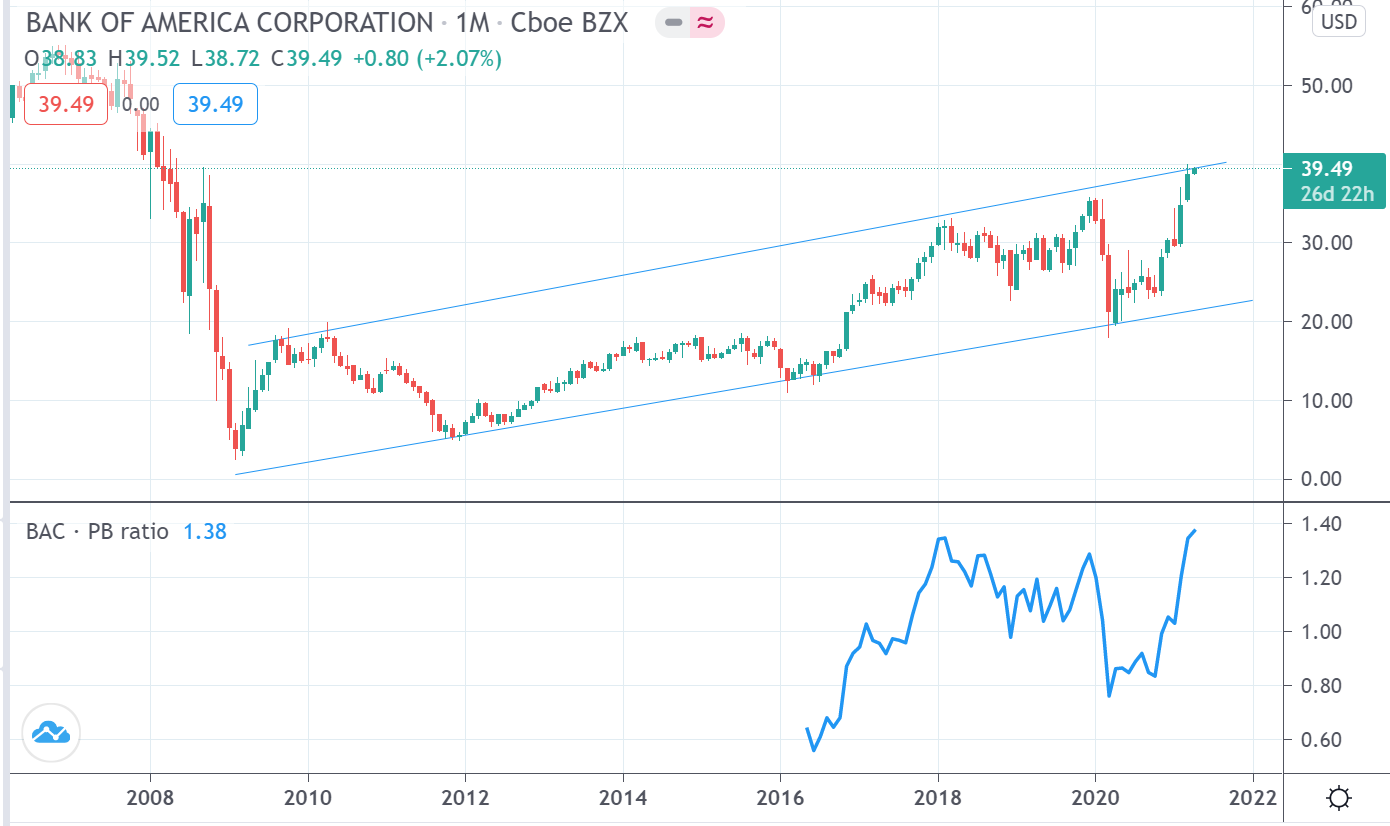Image resolution: width=1390 pixels, height=826 pixels.
Task: Click the 30.00 price axis label
Action: 1325,243
